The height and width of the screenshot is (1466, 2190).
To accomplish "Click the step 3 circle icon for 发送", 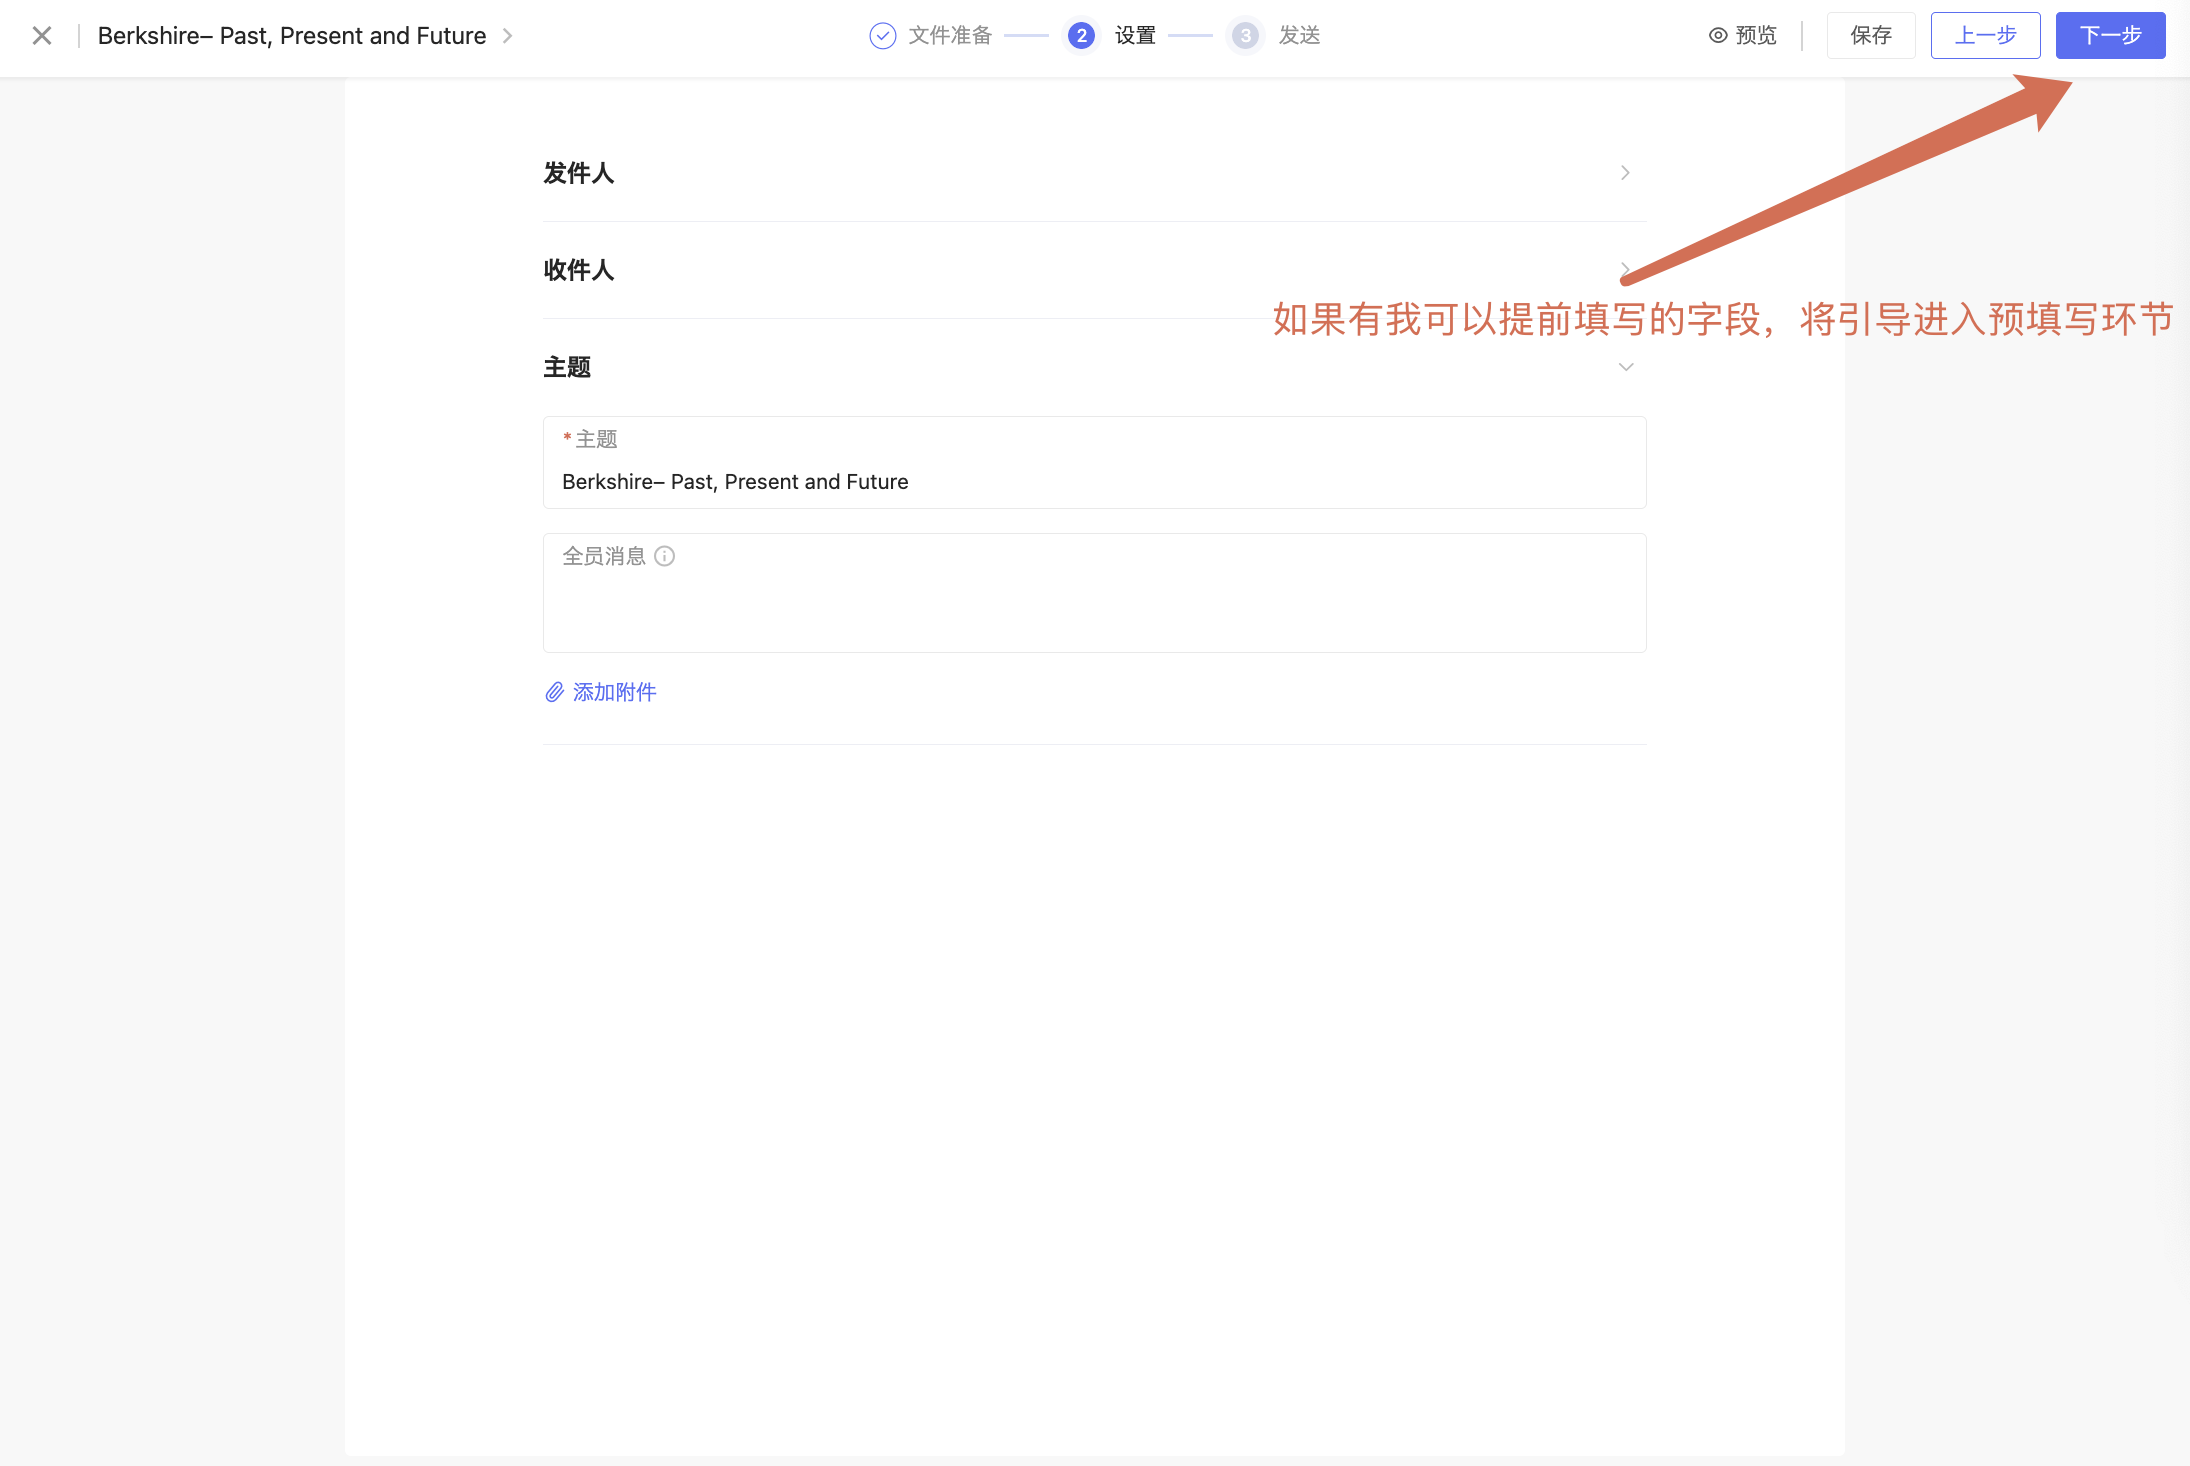I will click(1245, 36).
